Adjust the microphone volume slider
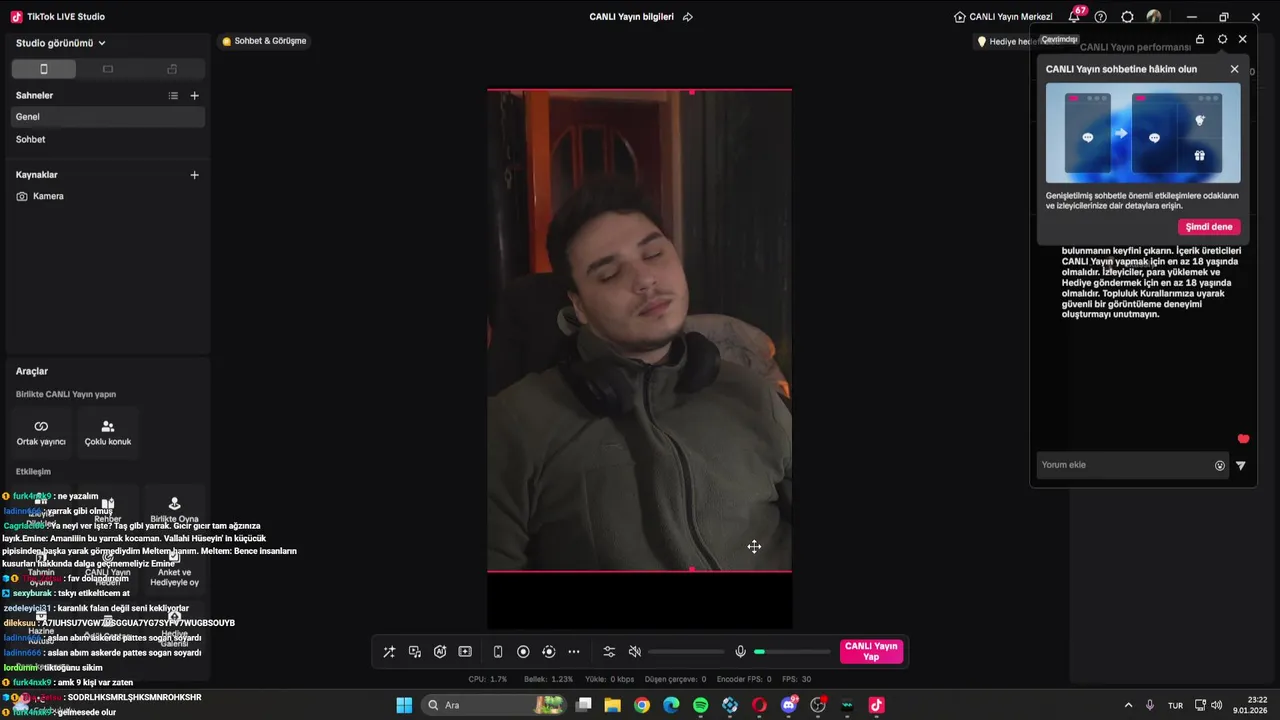1280x720 pixels. (792, 652)
